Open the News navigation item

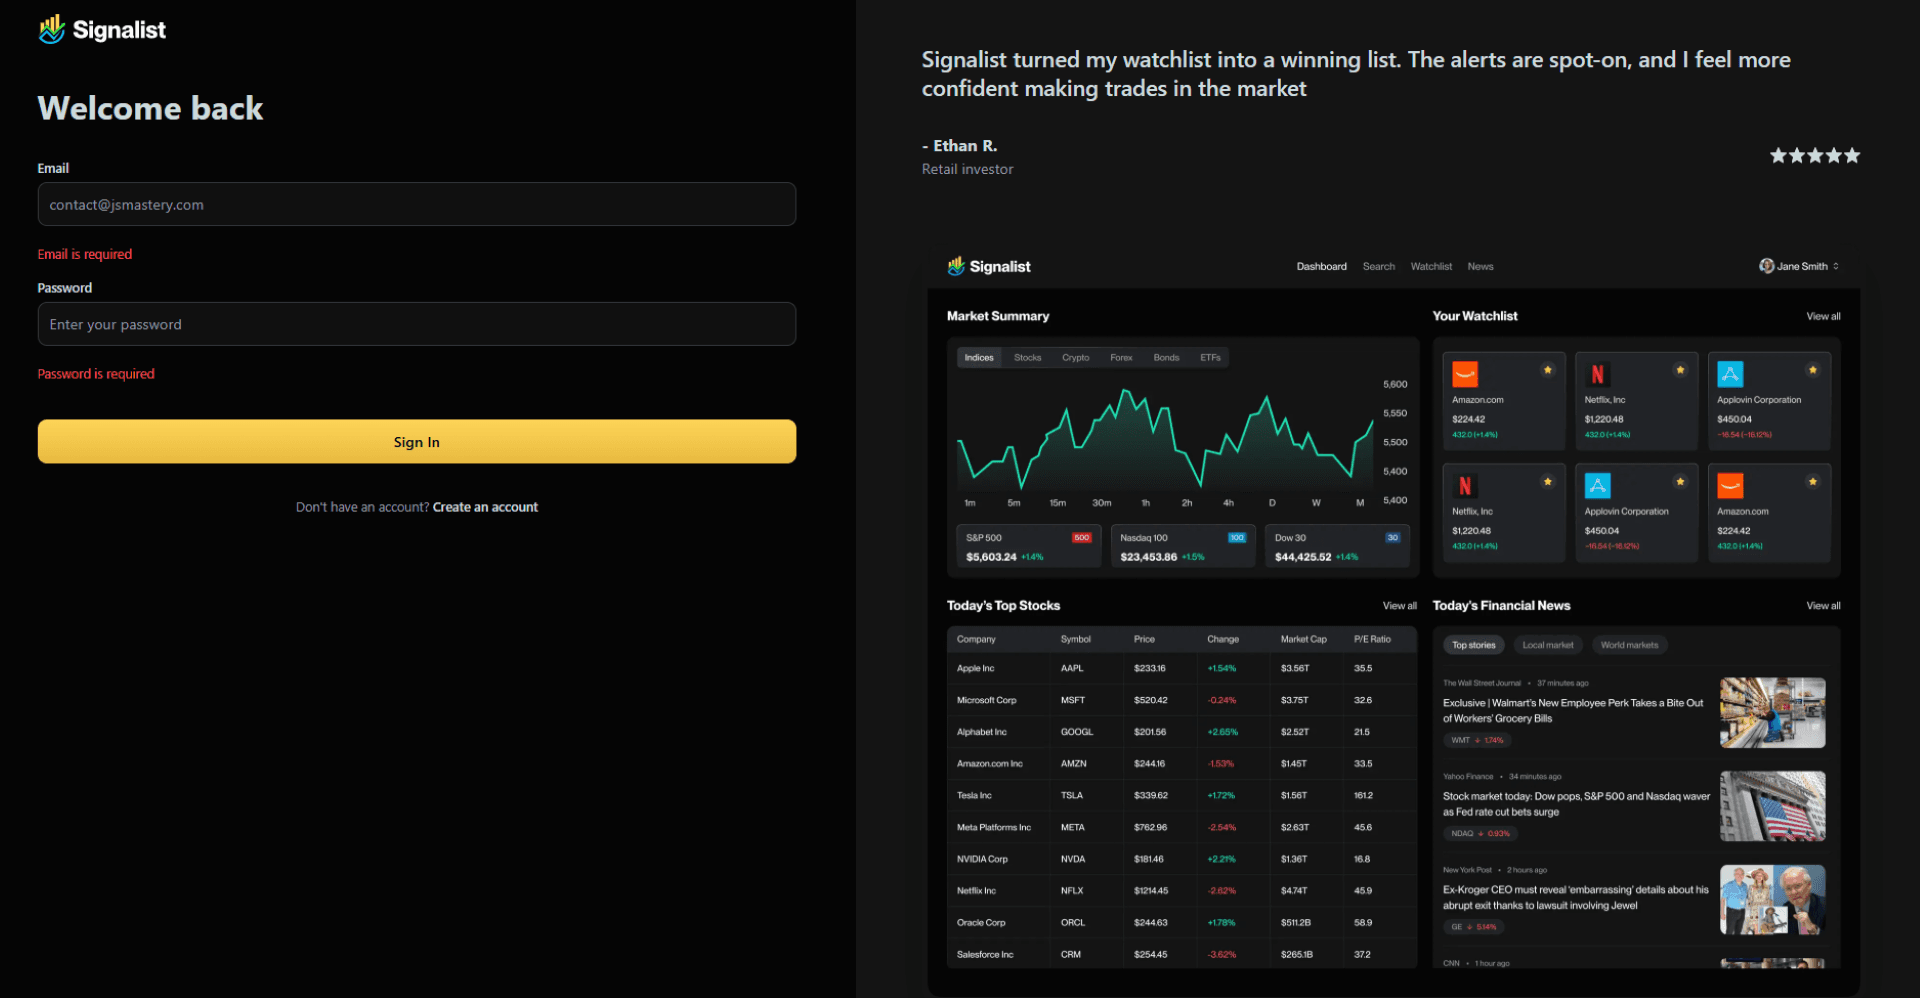click(1480, 266)
